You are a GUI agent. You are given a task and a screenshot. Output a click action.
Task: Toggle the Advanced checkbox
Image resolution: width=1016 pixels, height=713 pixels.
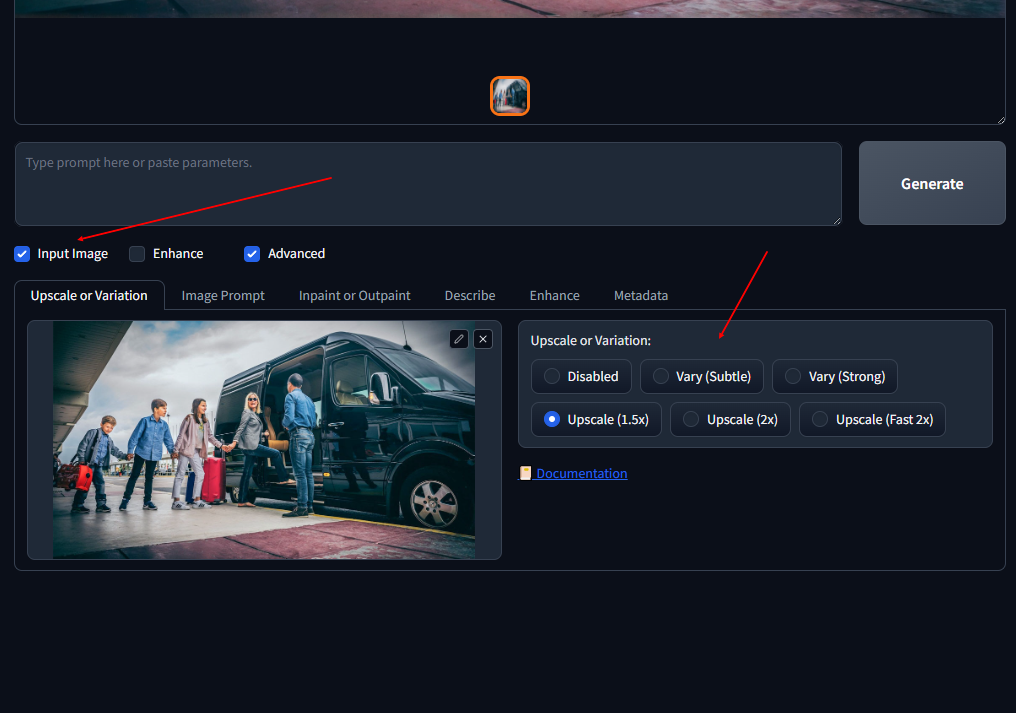252,254
